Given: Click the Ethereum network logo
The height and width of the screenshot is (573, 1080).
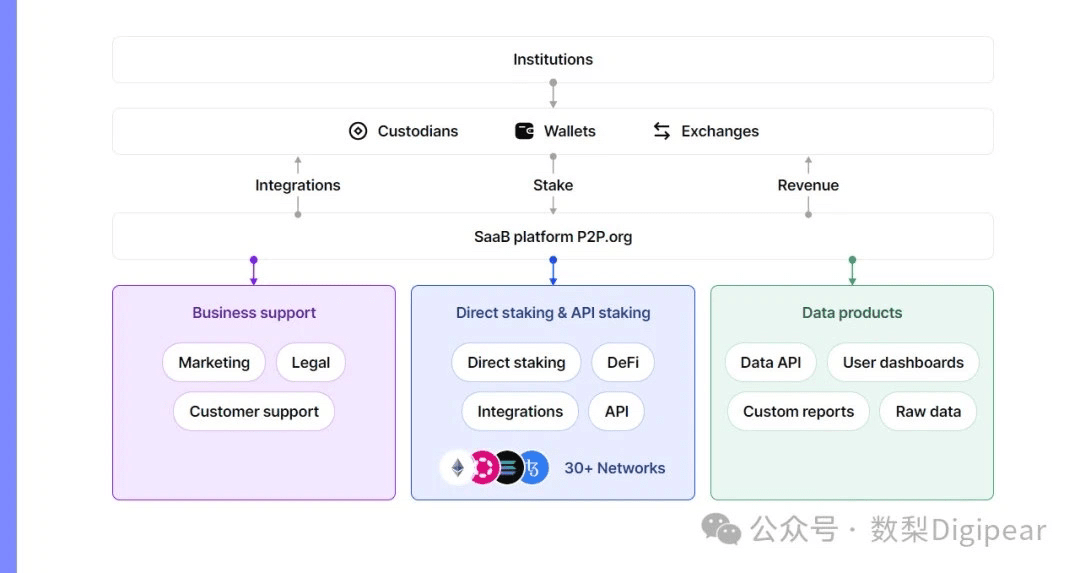Looking at the screenshot, I should (x=458, y=467).
